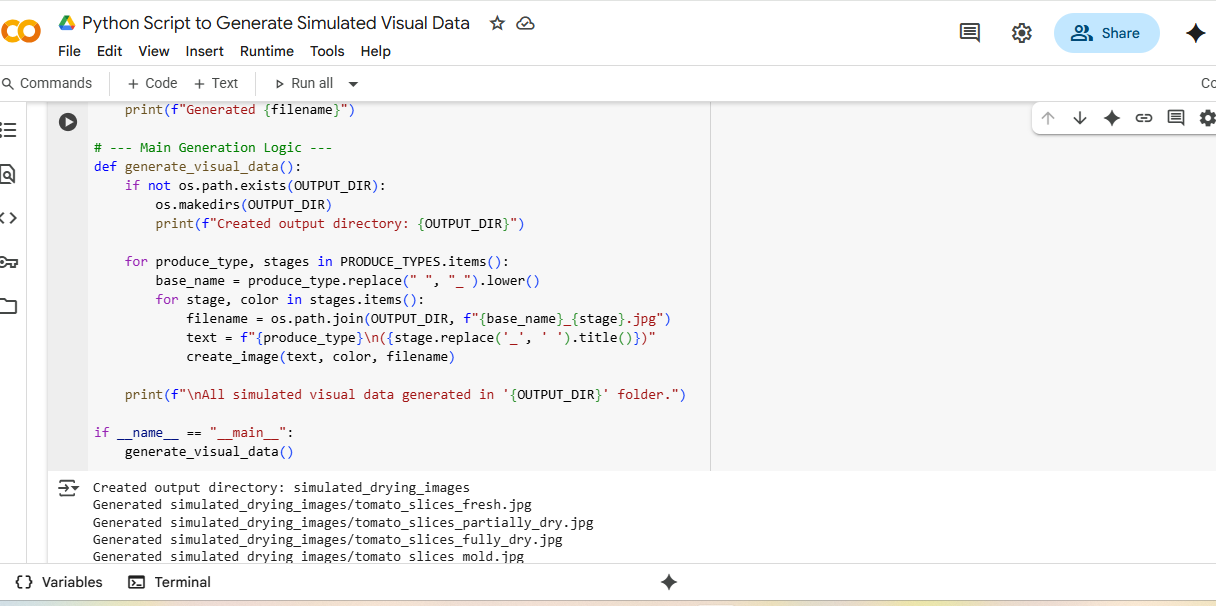Open the Commands search
The image size is (1216, 606).
point(47,83)
